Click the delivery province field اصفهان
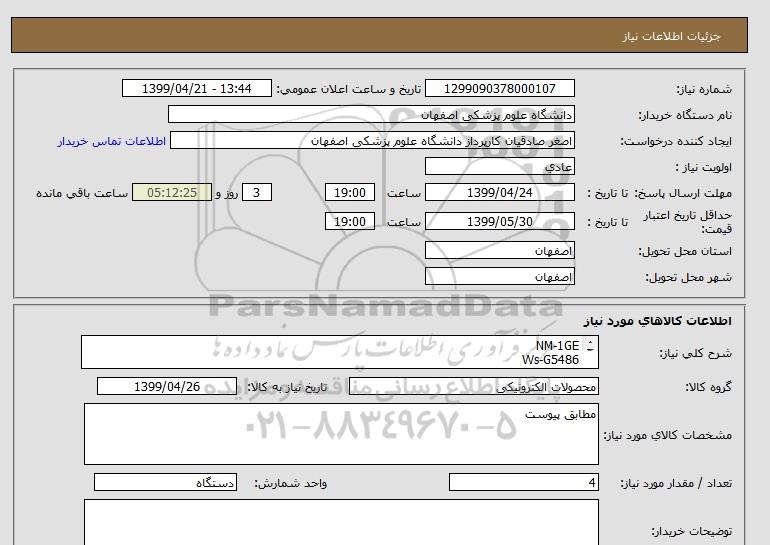Image resolution: width=770 pixels, height=545 pixels. point(499,250)
